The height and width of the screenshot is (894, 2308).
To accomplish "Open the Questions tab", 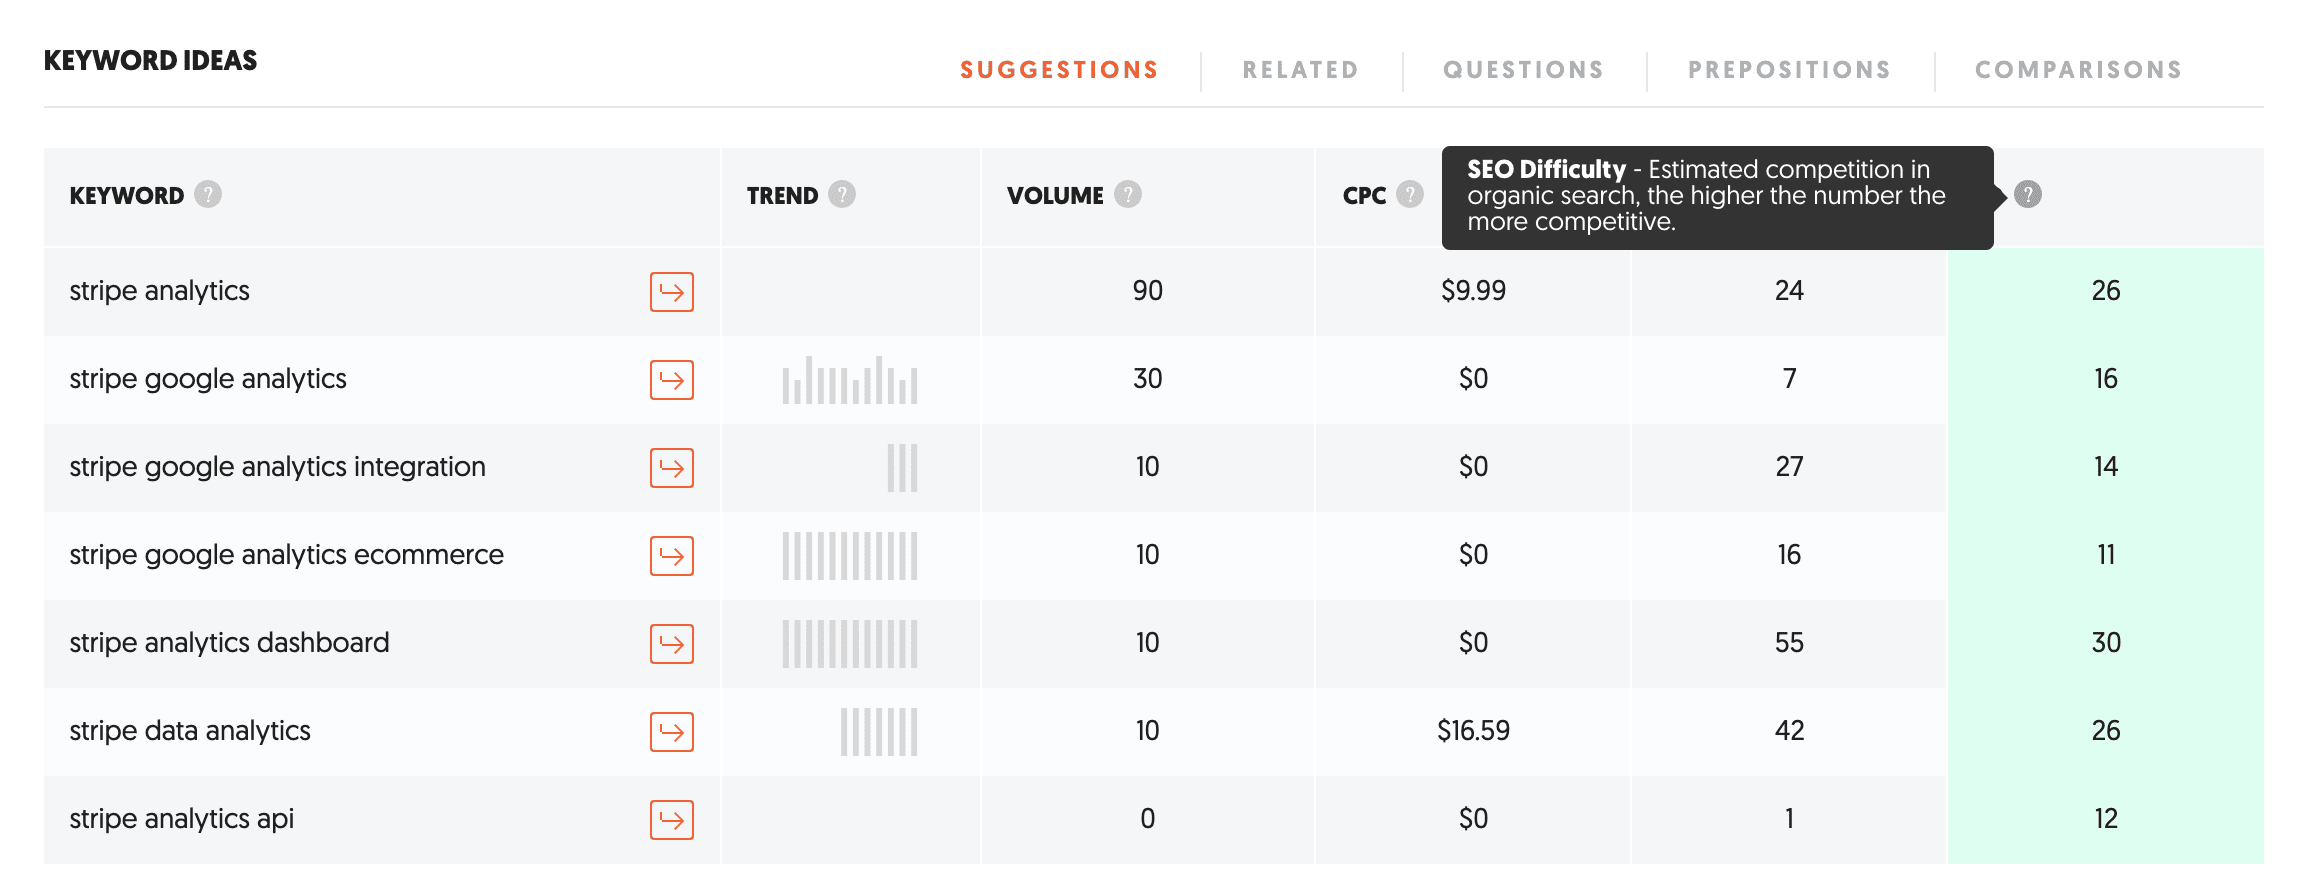I will [x=1523, y=70].
